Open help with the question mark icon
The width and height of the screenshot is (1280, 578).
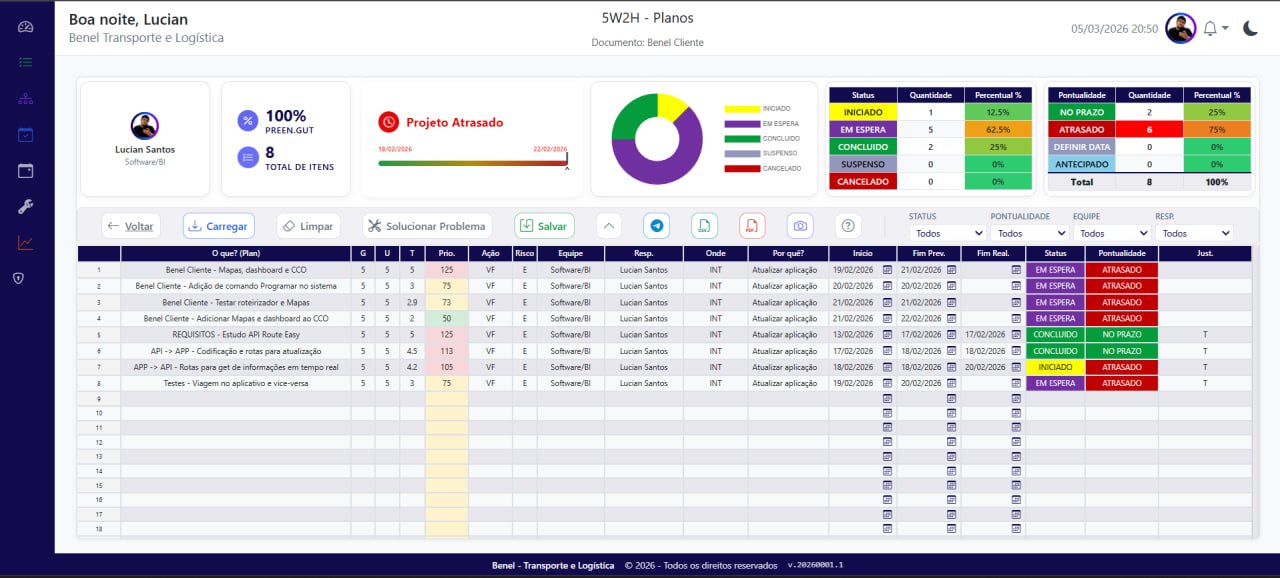tap(848, 226)
